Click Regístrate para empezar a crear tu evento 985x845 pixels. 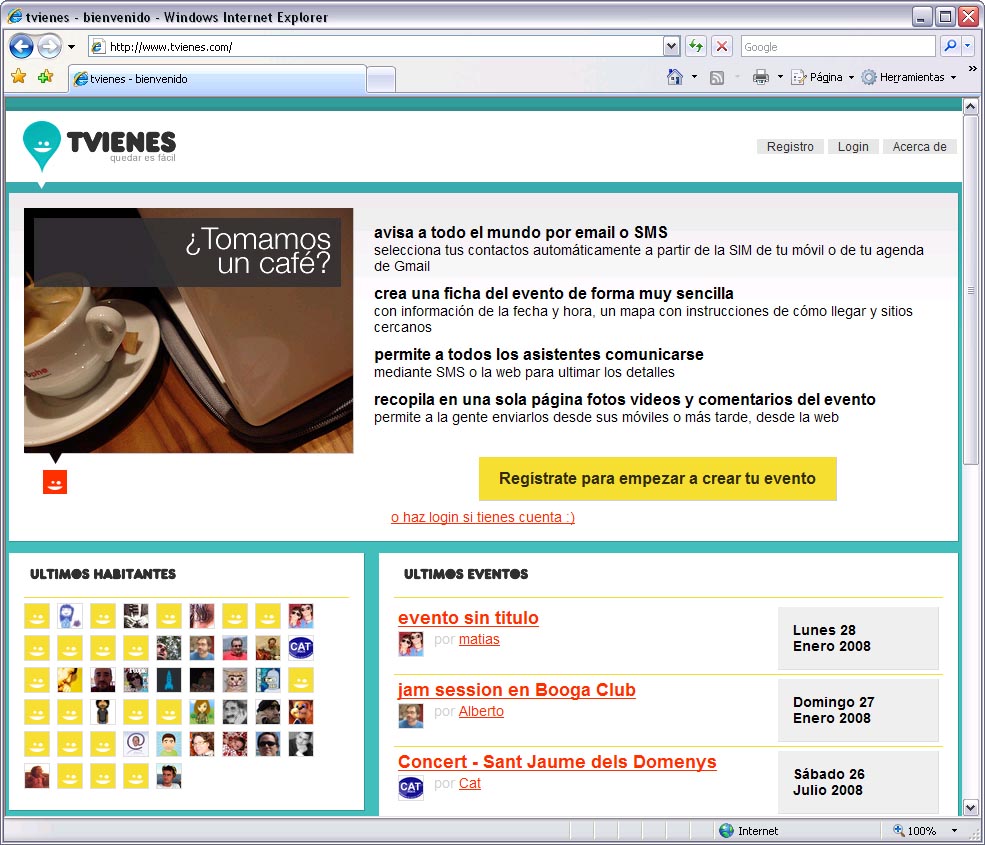click(657, 479)
